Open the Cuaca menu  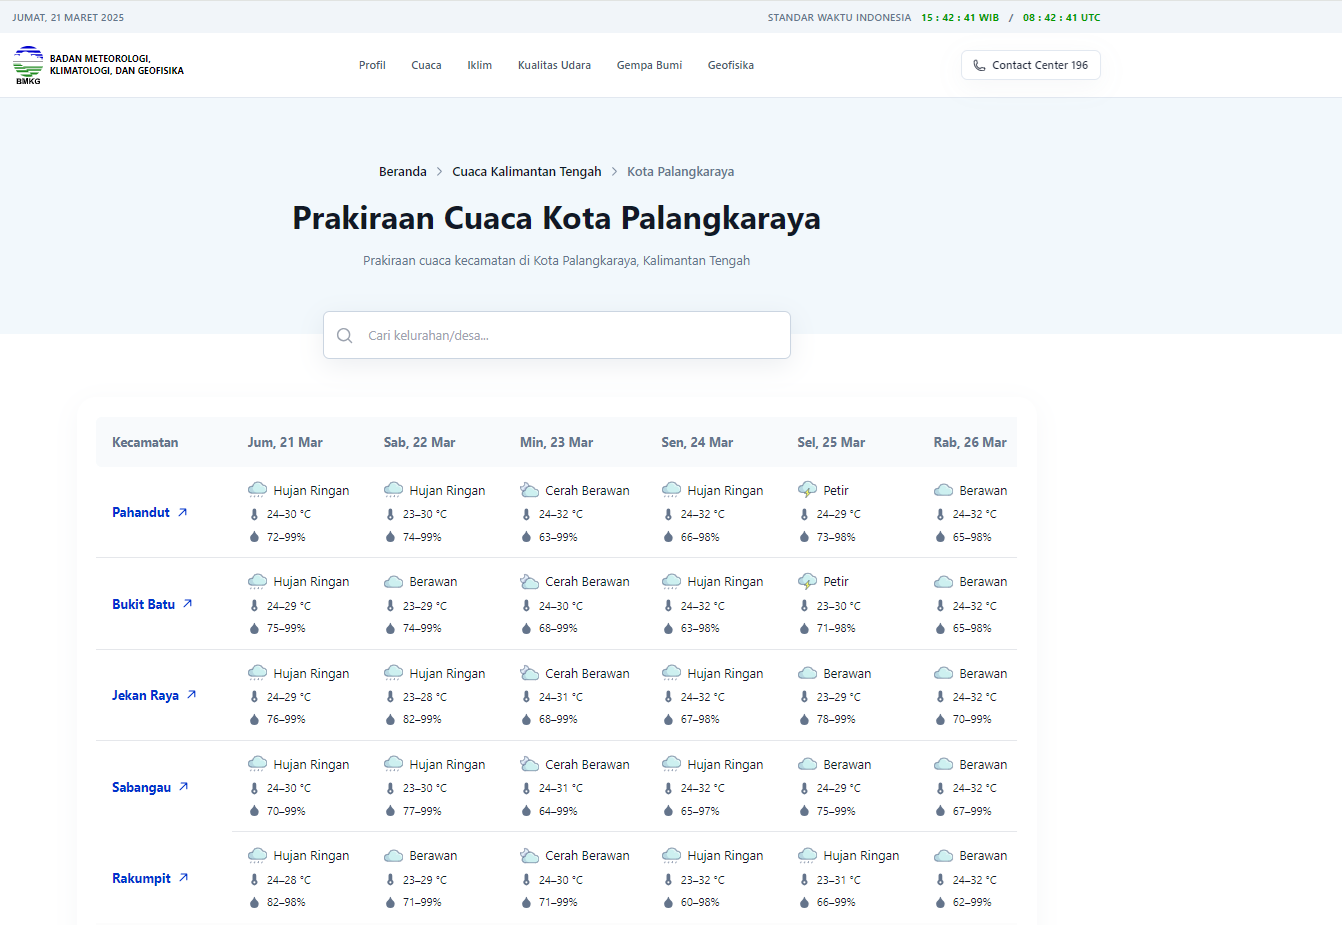pos(426,65)
